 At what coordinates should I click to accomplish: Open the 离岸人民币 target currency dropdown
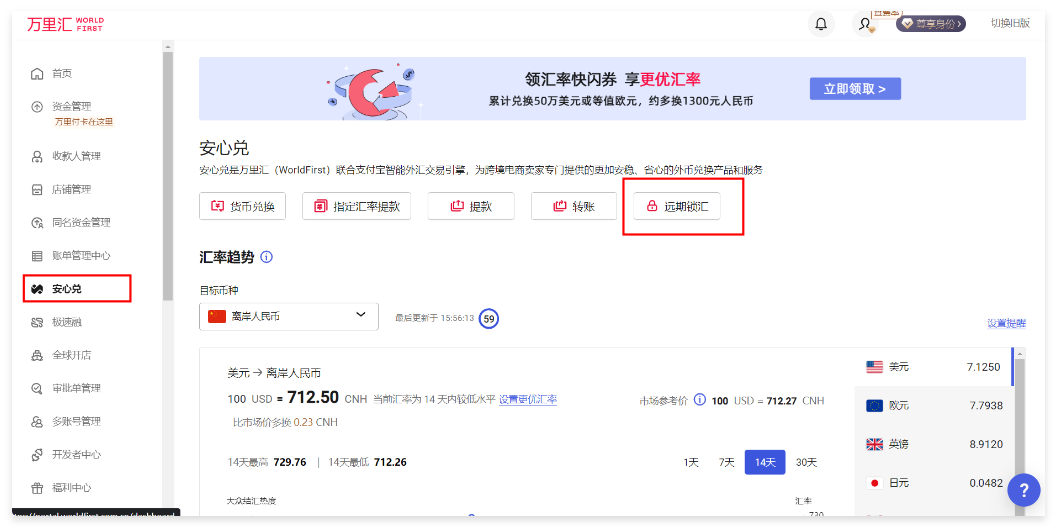click(289, 316)
